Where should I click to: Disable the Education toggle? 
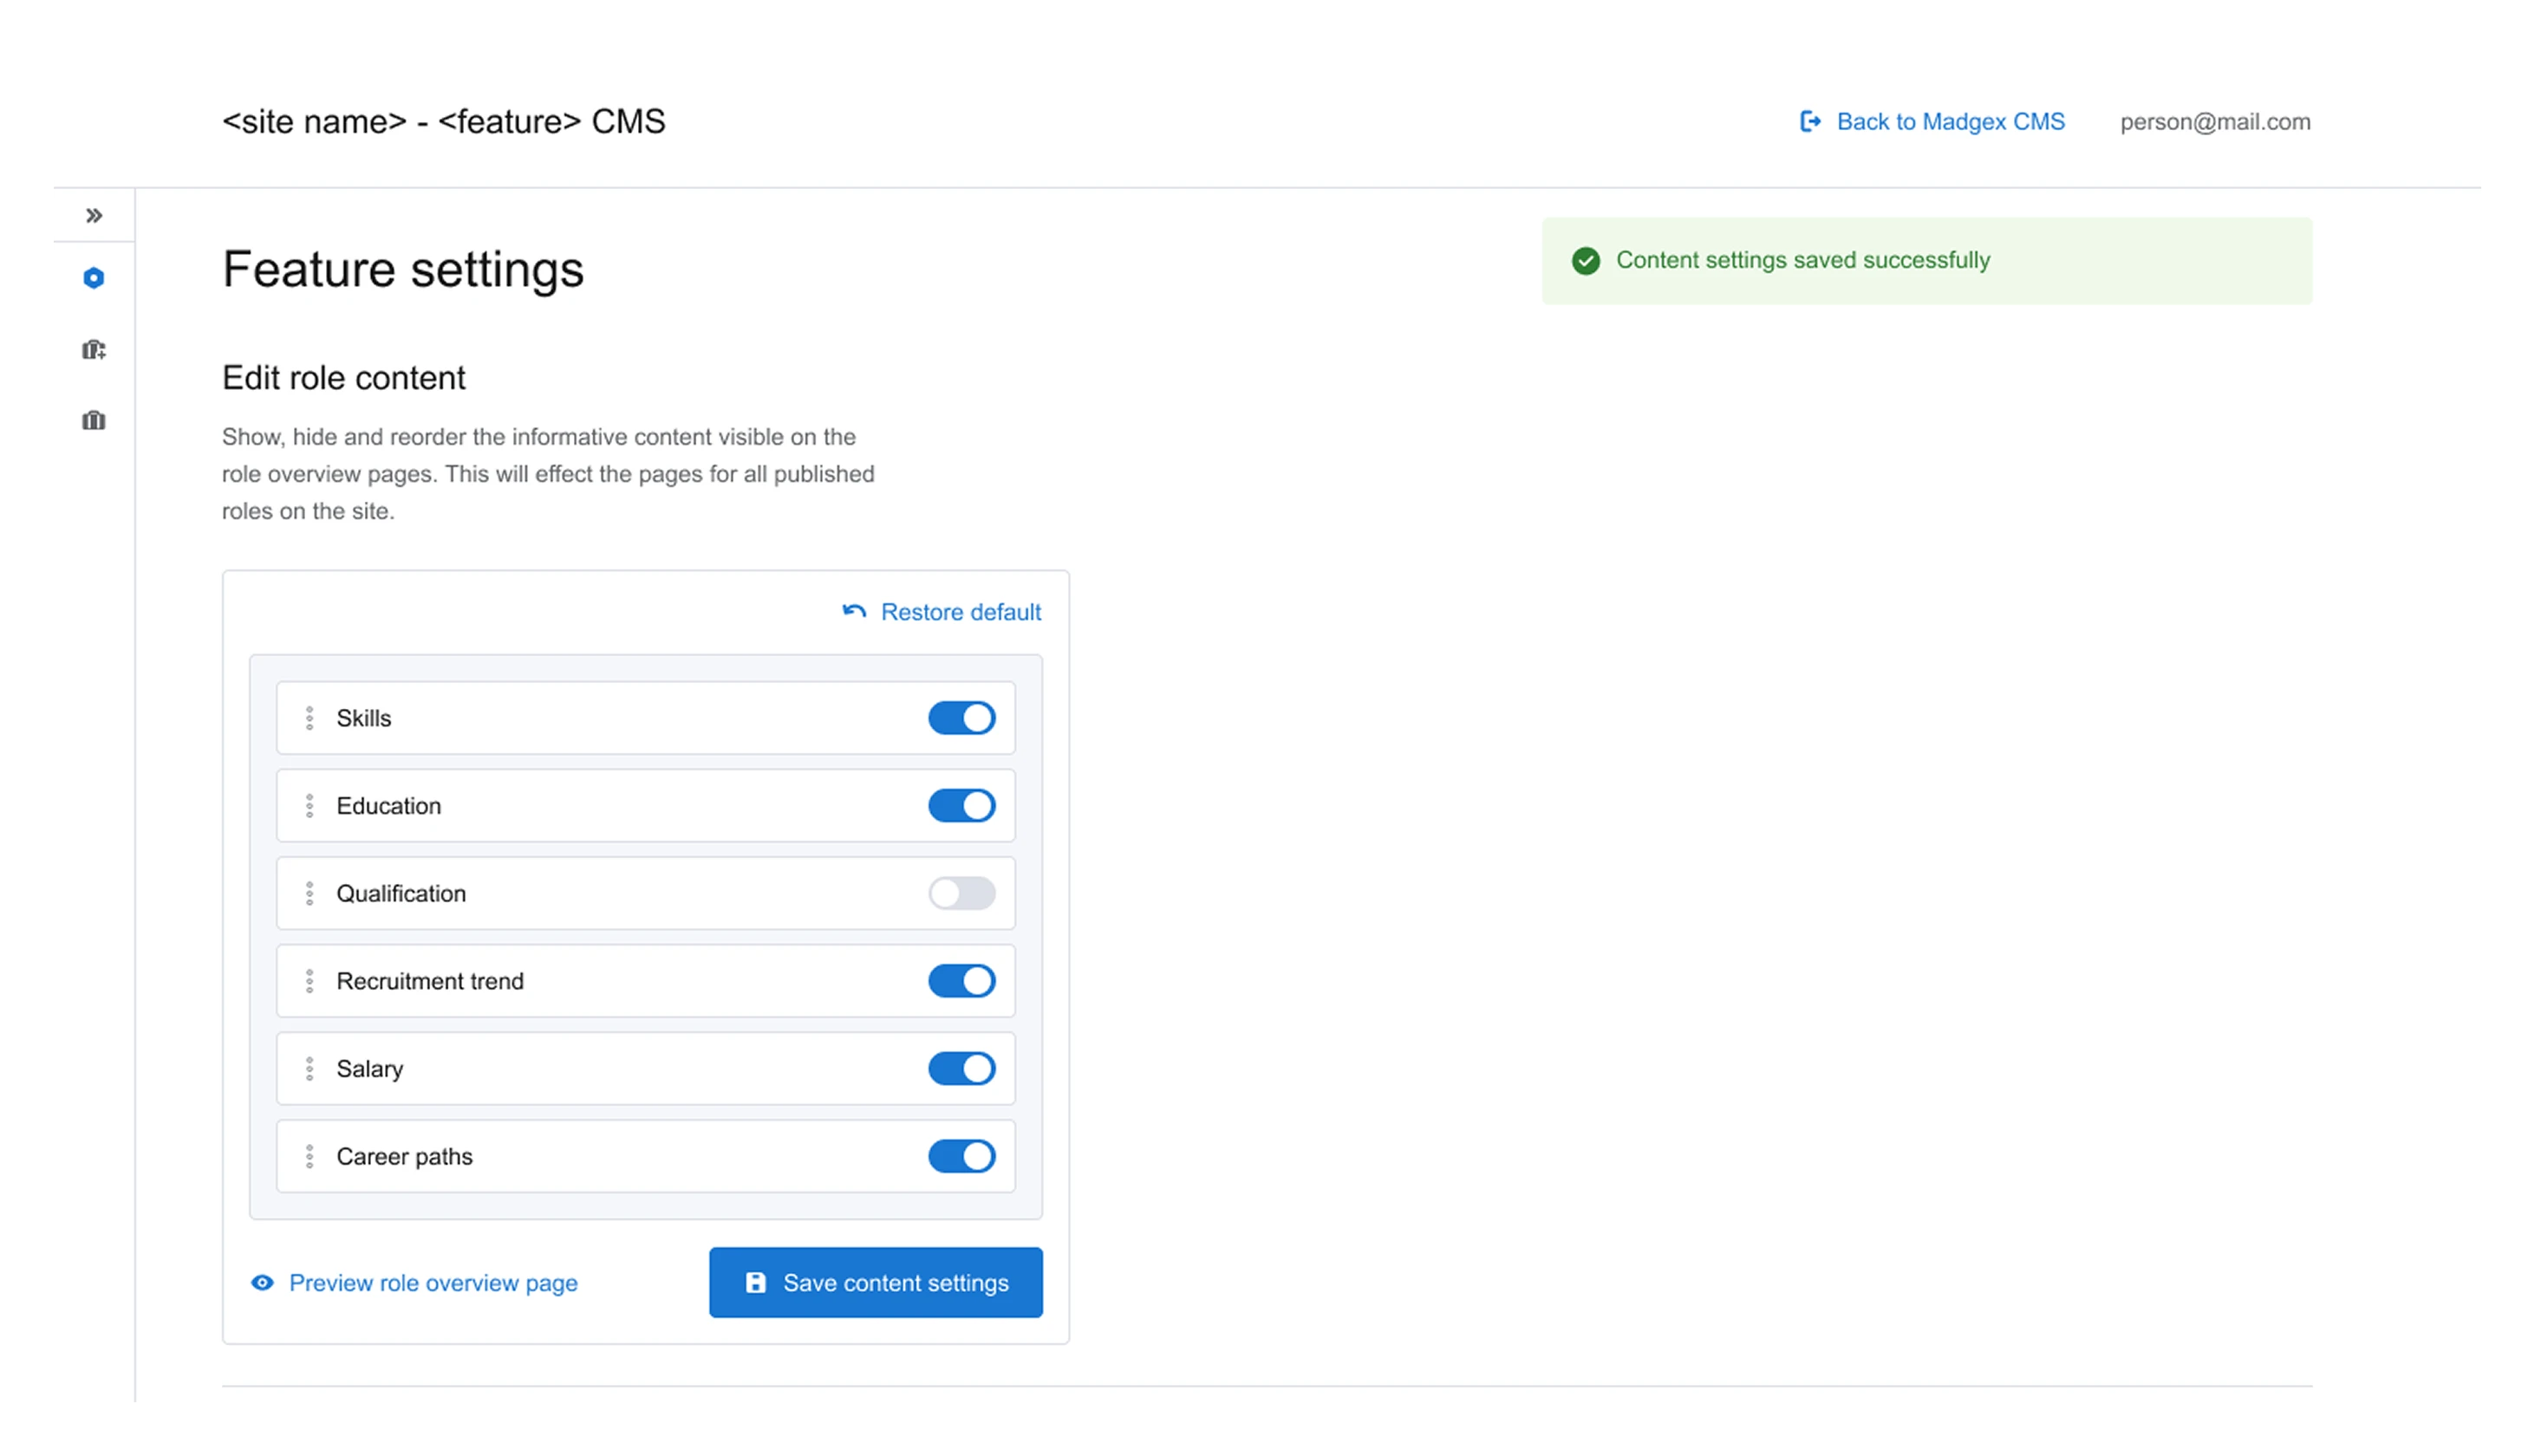[961, 805]
